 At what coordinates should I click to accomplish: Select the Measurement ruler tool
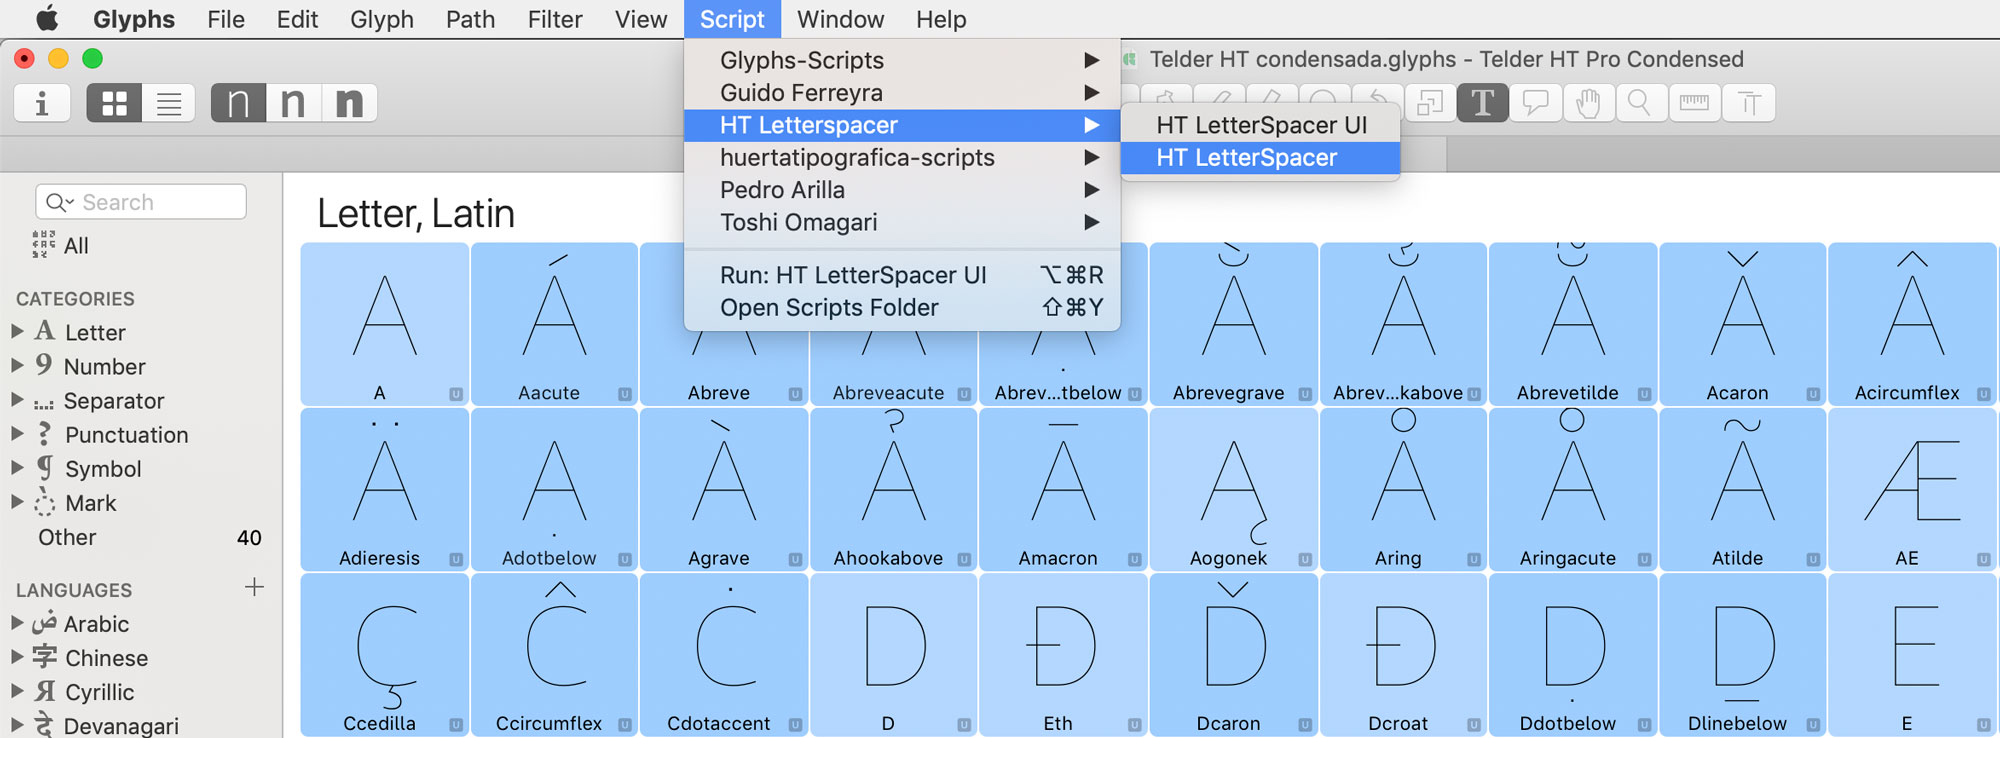[1694, 103]
